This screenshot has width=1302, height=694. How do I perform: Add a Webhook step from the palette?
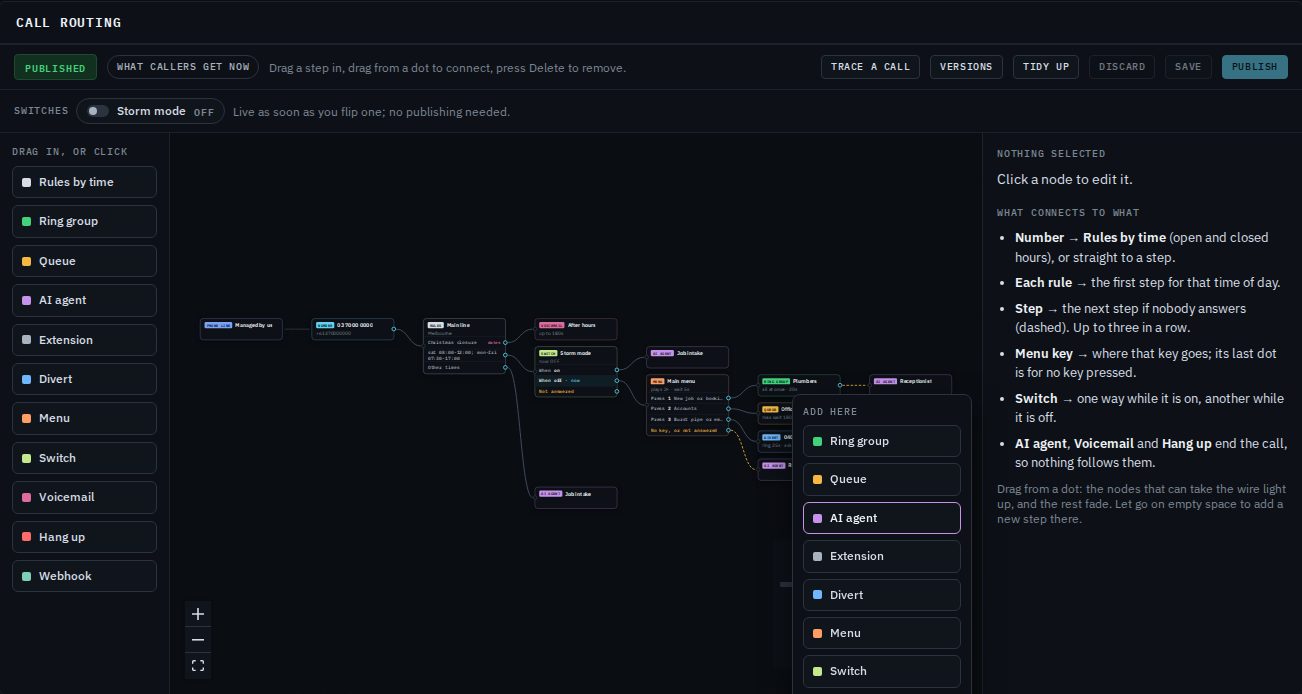[x=84, y=576]
